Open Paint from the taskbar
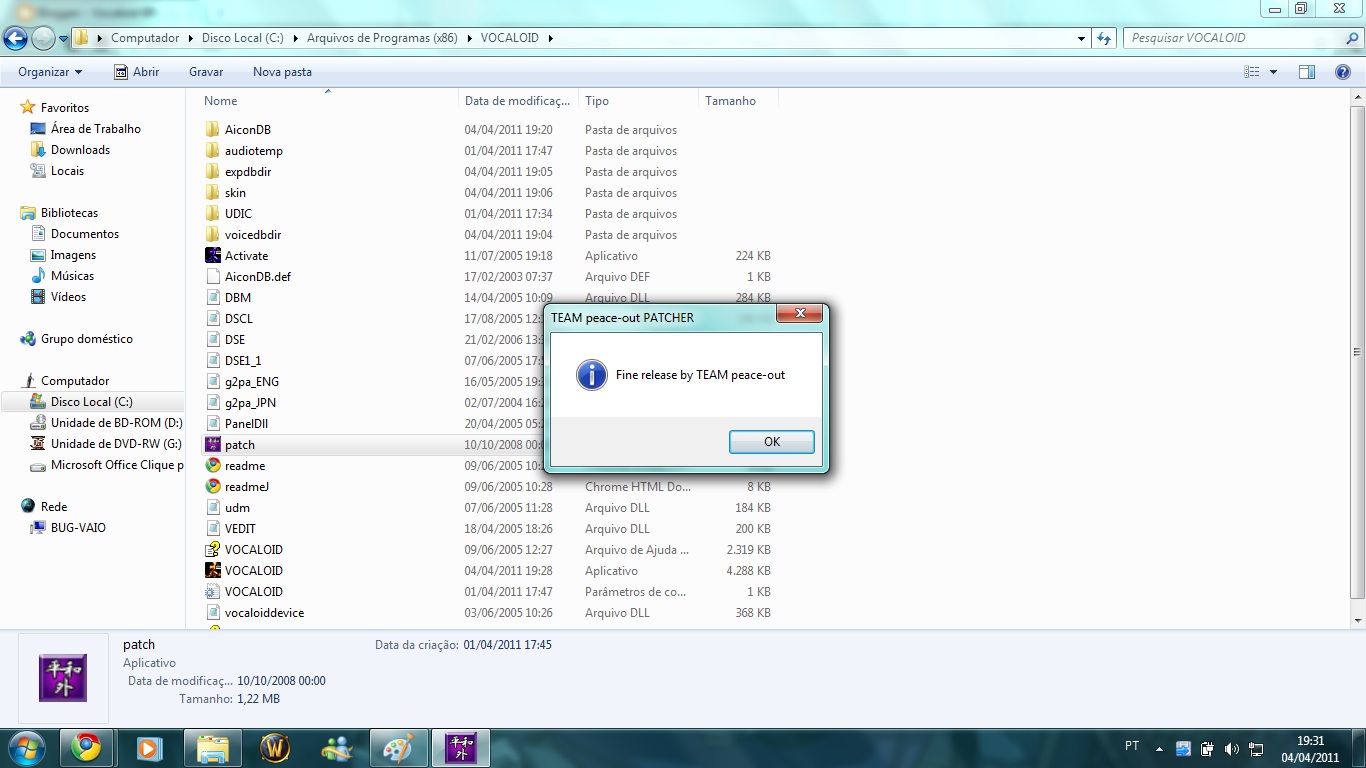This screenshot has width=1366, height=768. 399,747
